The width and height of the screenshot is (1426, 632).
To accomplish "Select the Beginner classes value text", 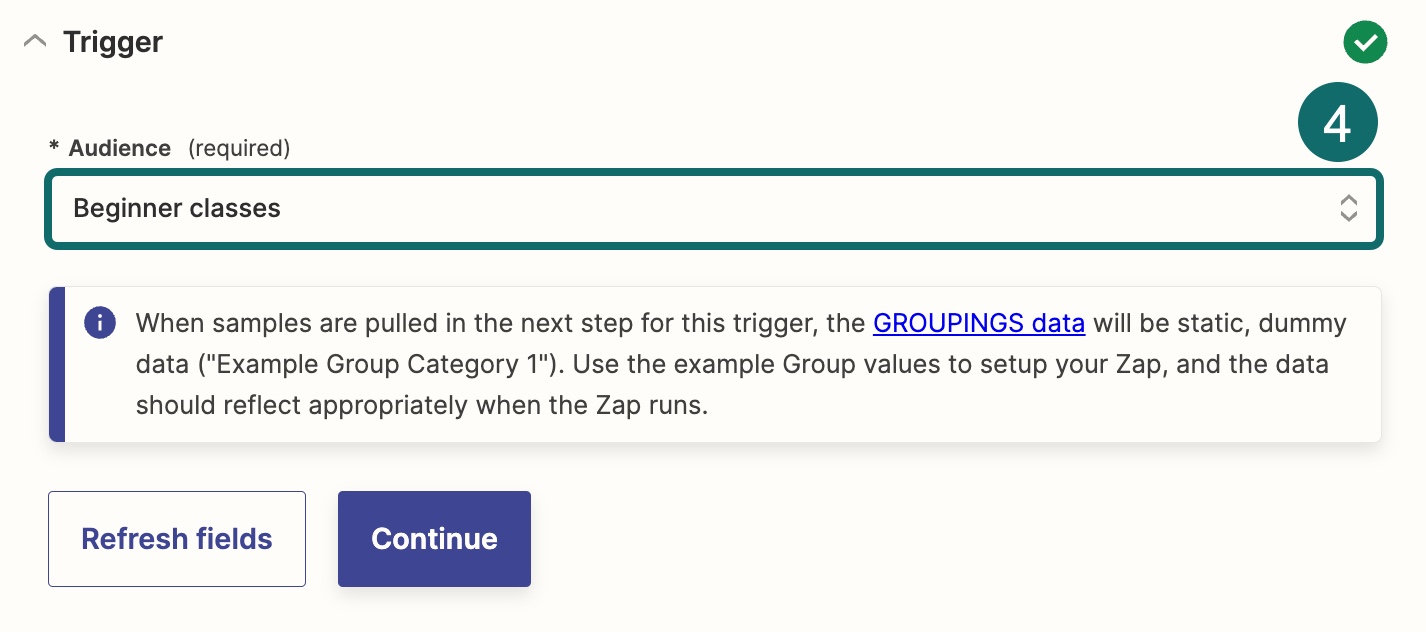I will [177, 209].
